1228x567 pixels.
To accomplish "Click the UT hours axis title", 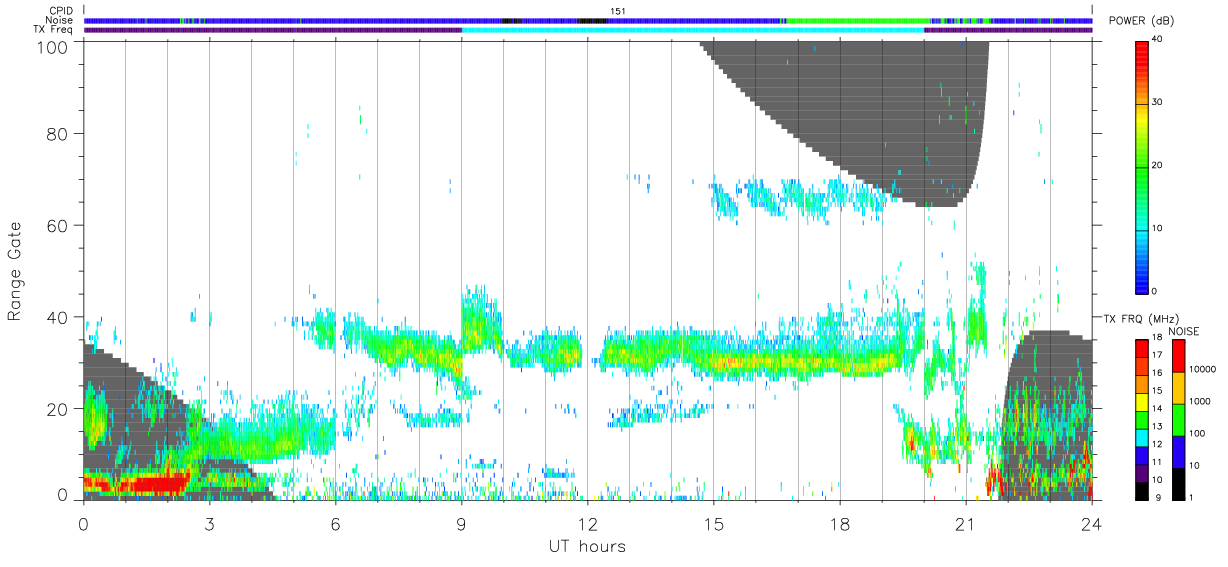I will tap(587, 546).
